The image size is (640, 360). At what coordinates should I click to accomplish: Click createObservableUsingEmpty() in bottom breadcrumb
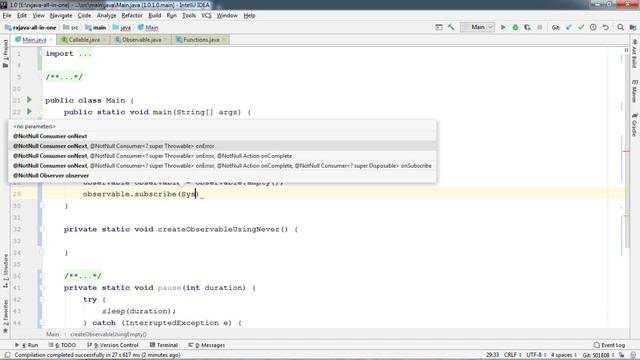pyautogui.click(x=108, y=334)
